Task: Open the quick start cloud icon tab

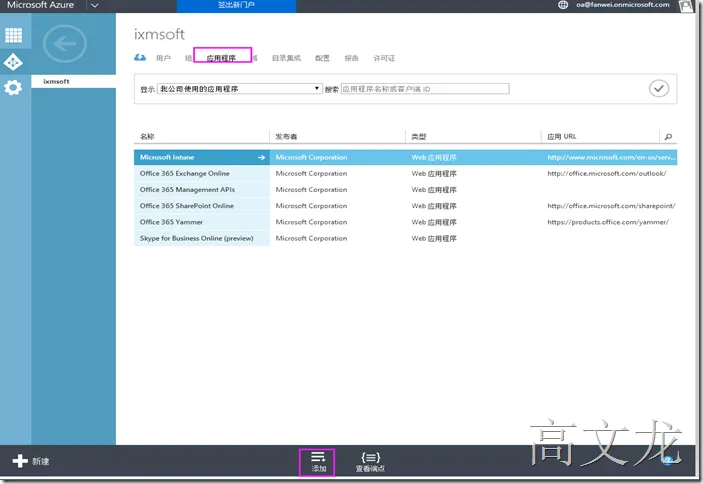Action: 140,57
